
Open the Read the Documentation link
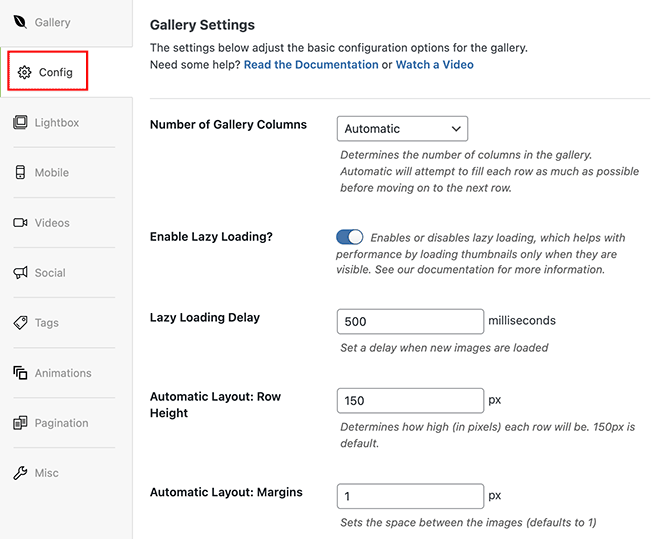311,65
